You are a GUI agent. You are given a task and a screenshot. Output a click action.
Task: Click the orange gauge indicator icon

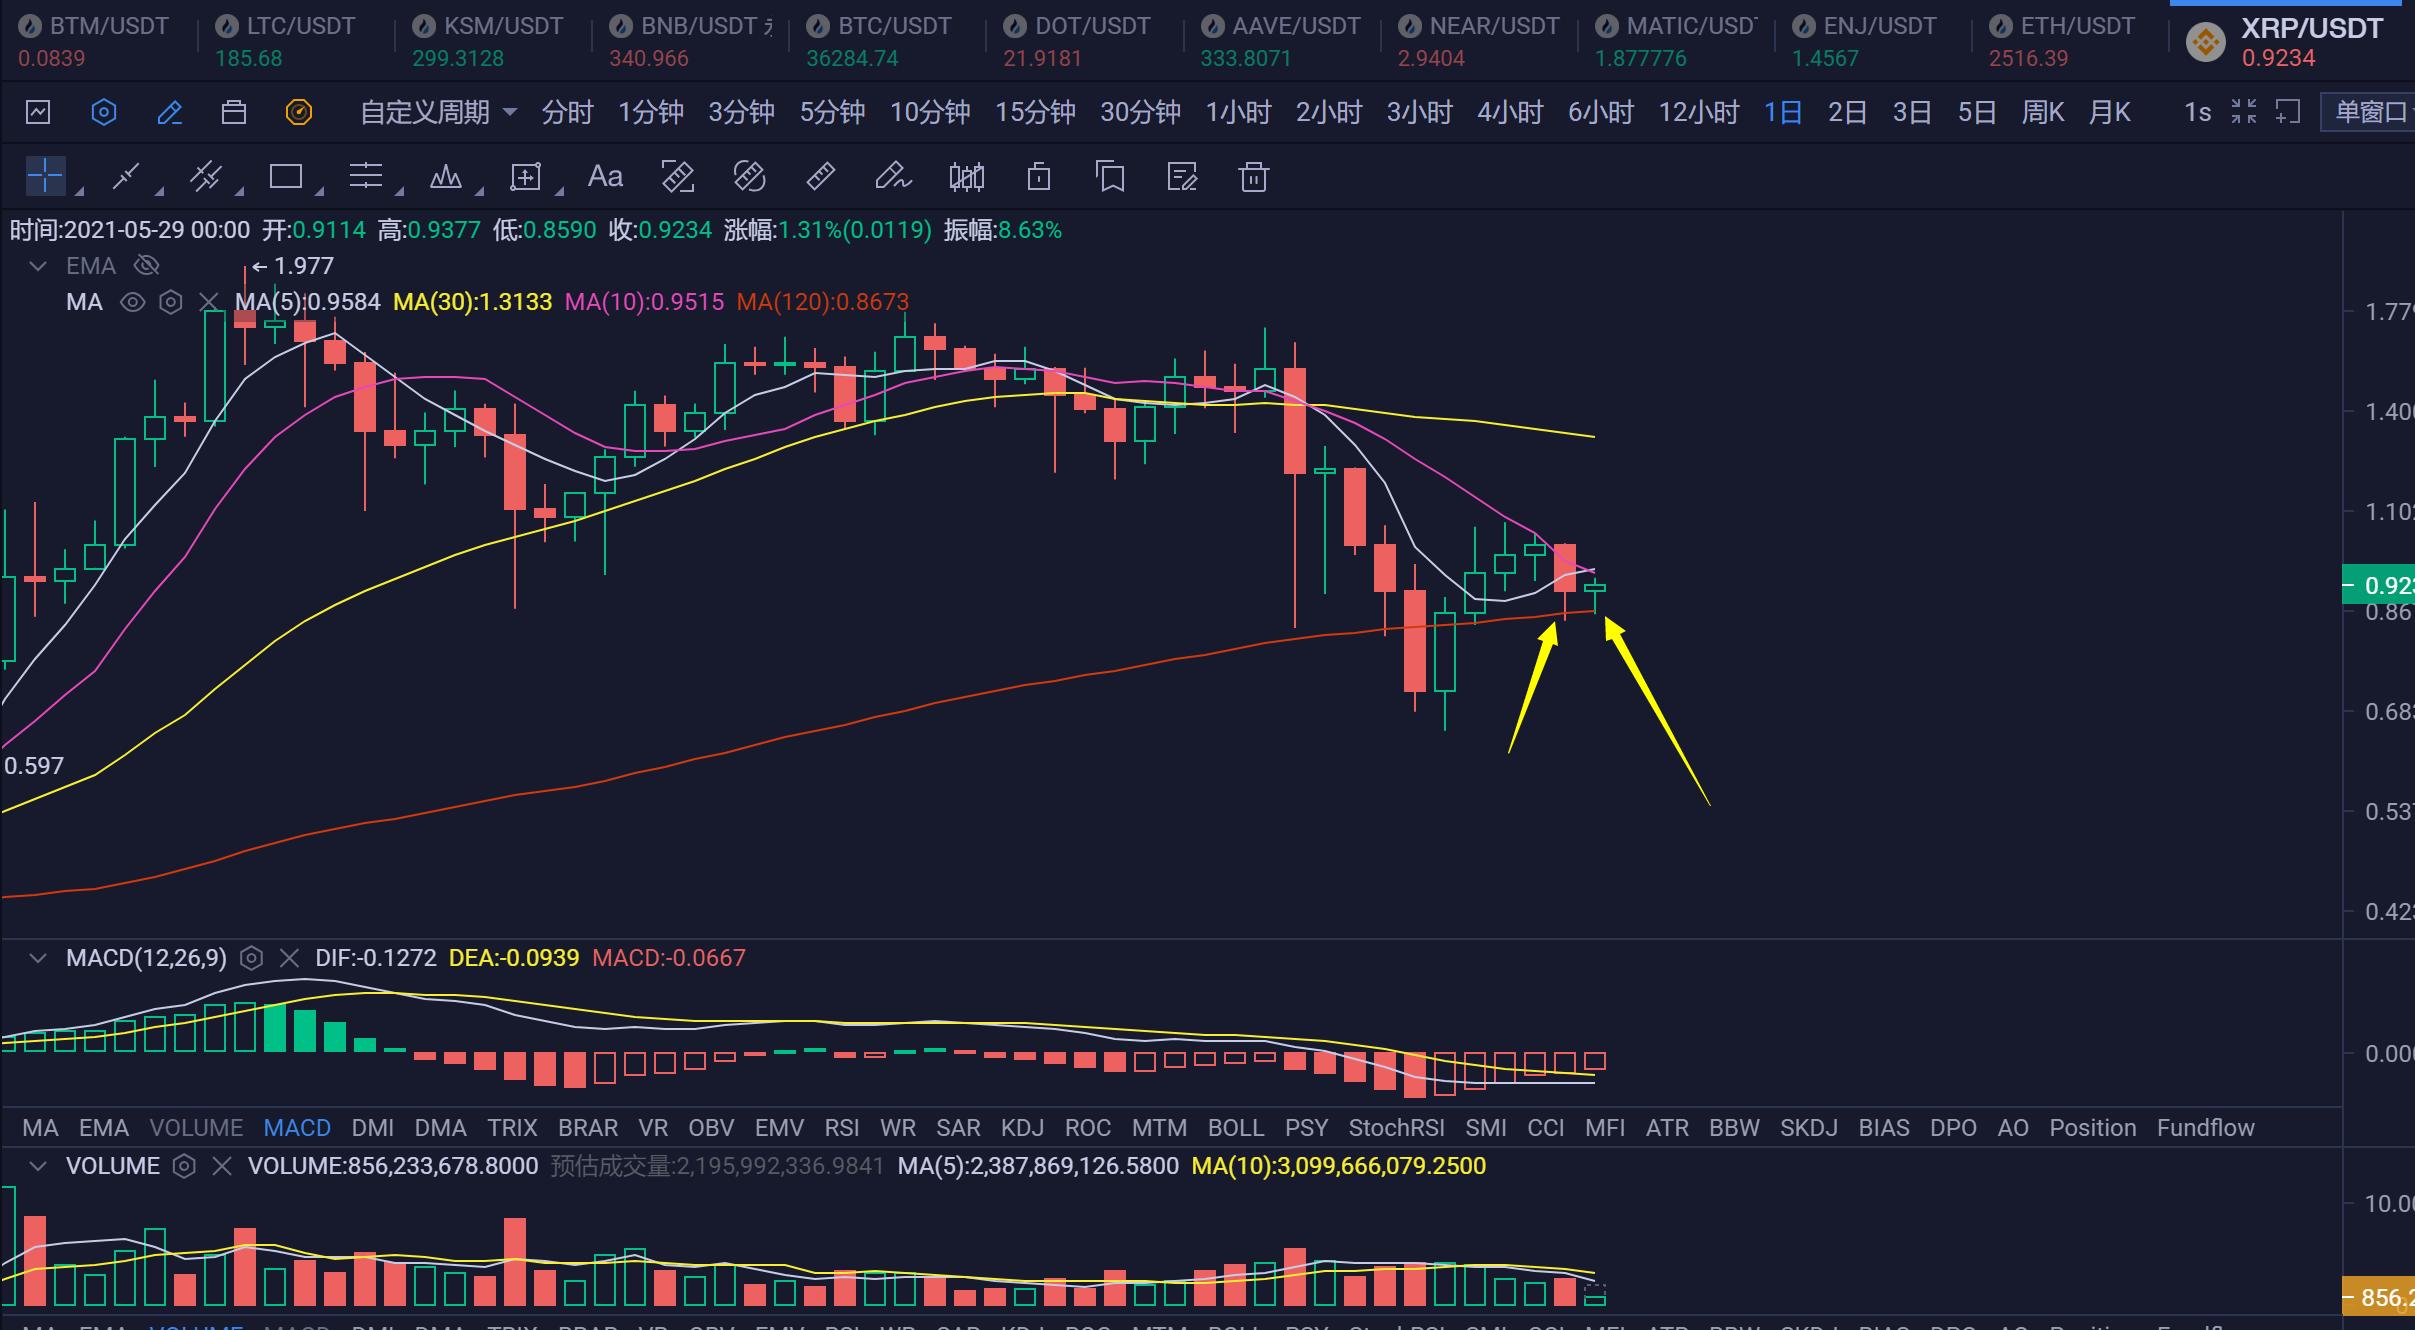pos(299,112)
